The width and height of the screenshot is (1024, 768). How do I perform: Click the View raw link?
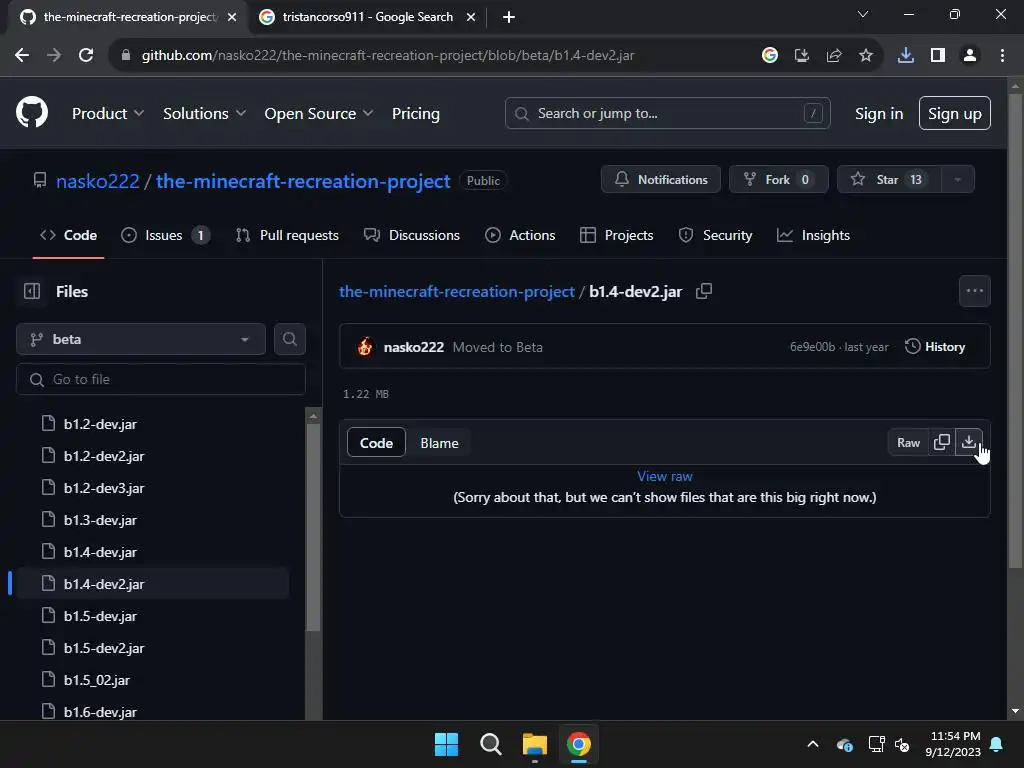coord(665,476)
